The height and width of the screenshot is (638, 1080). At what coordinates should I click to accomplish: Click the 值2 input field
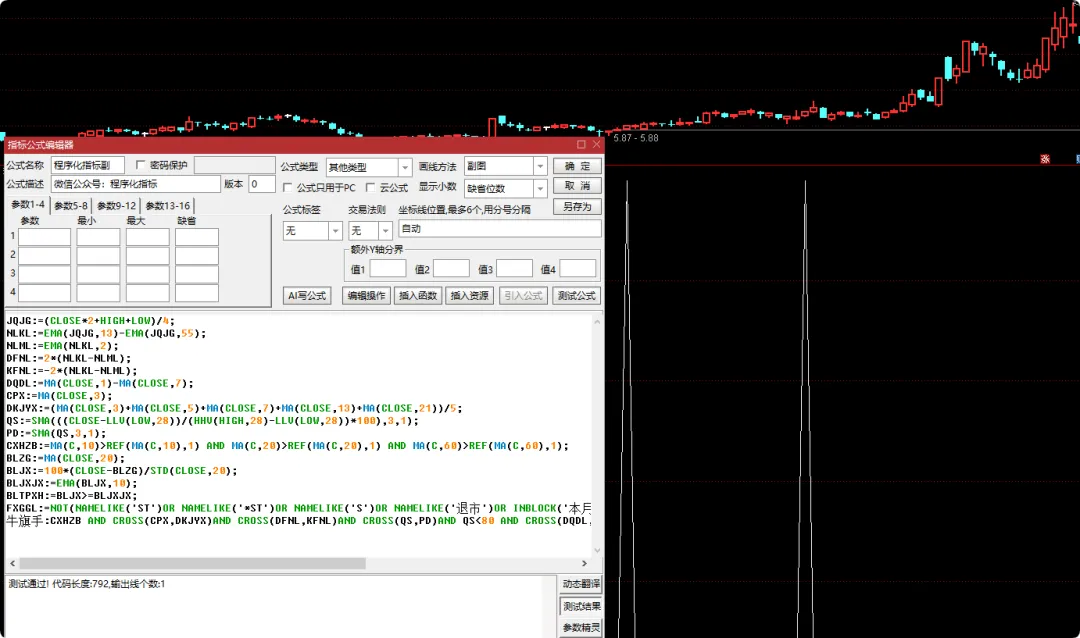pos(451,269)
